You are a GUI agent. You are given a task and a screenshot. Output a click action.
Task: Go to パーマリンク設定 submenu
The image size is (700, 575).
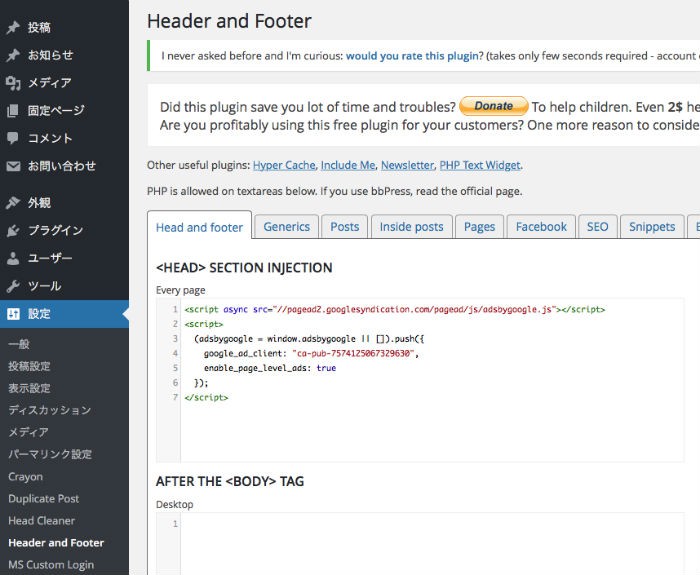click(50, 454)
